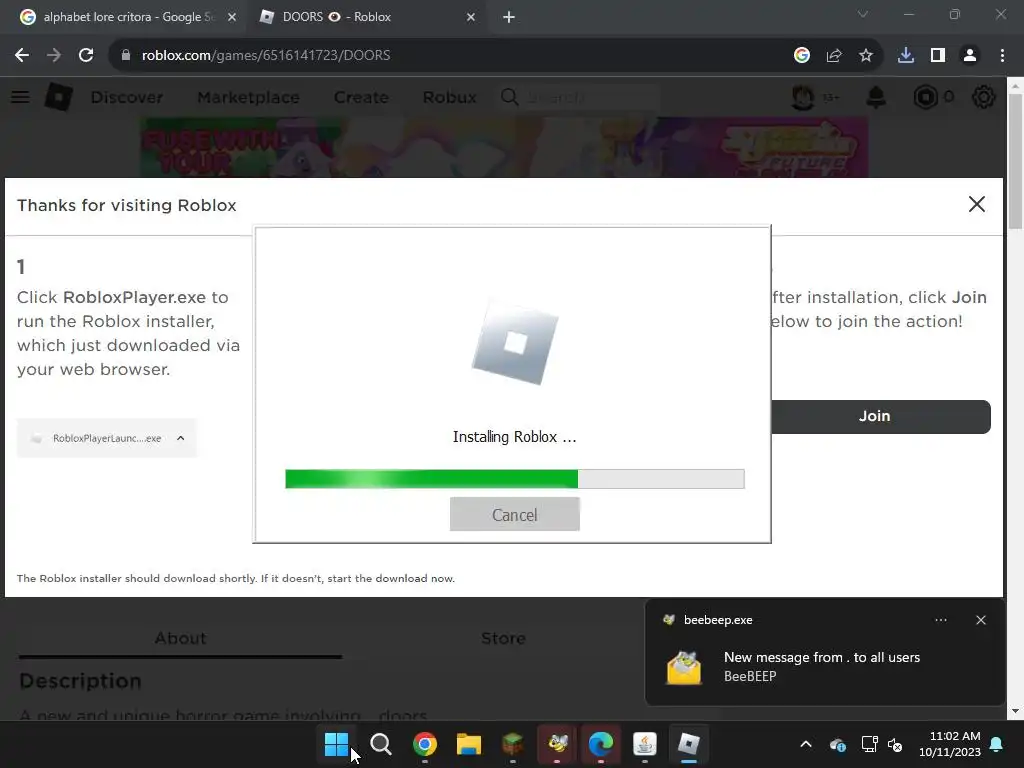Open the Chrome downloads icon
The image size is (1024, 768).
point(905,56)
